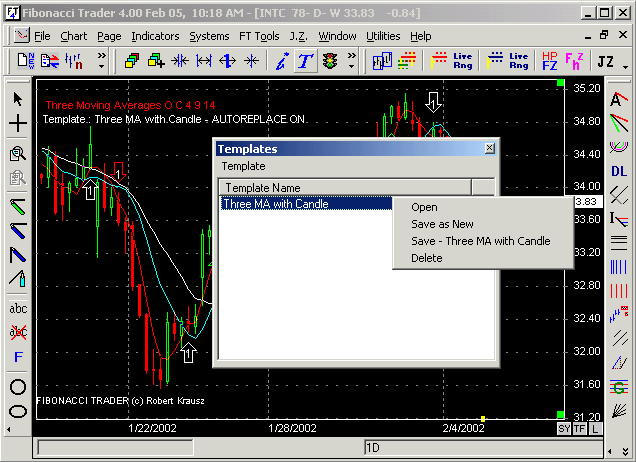Select the arrow pointer tool
This screenshot has width=636, height=462.
pyautogui.click(x=17, y=99)
